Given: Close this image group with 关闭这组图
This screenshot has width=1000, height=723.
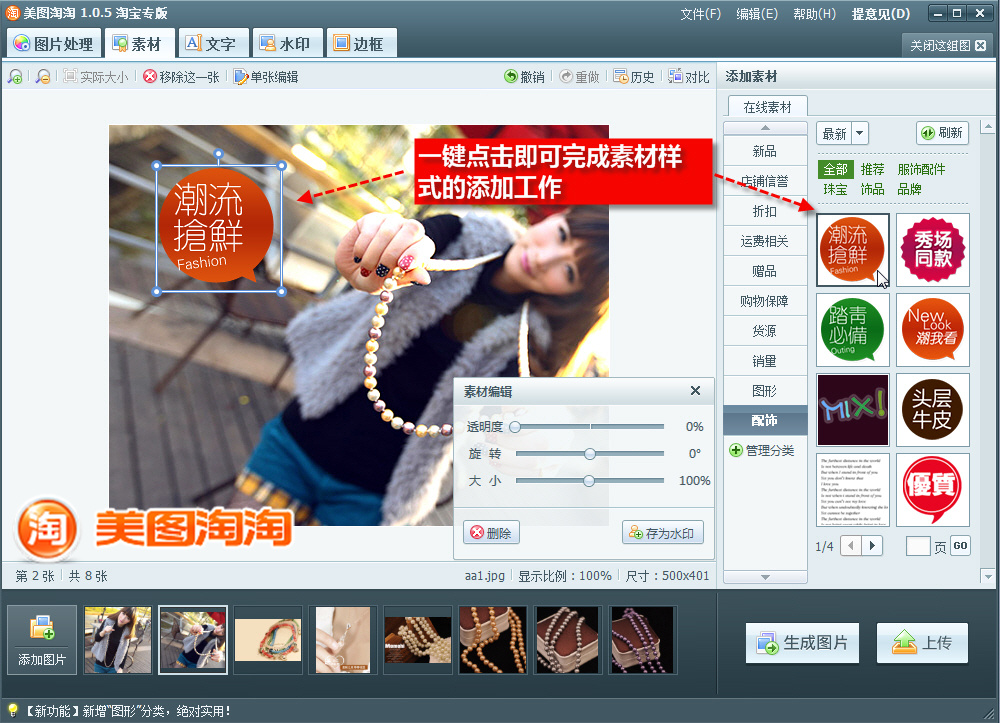Looking at the screenshot, I should click(948, 45).
